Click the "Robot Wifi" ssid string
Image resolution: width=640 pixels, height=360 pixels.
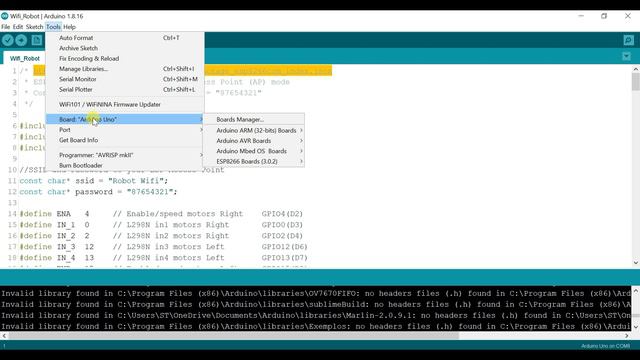136,181
